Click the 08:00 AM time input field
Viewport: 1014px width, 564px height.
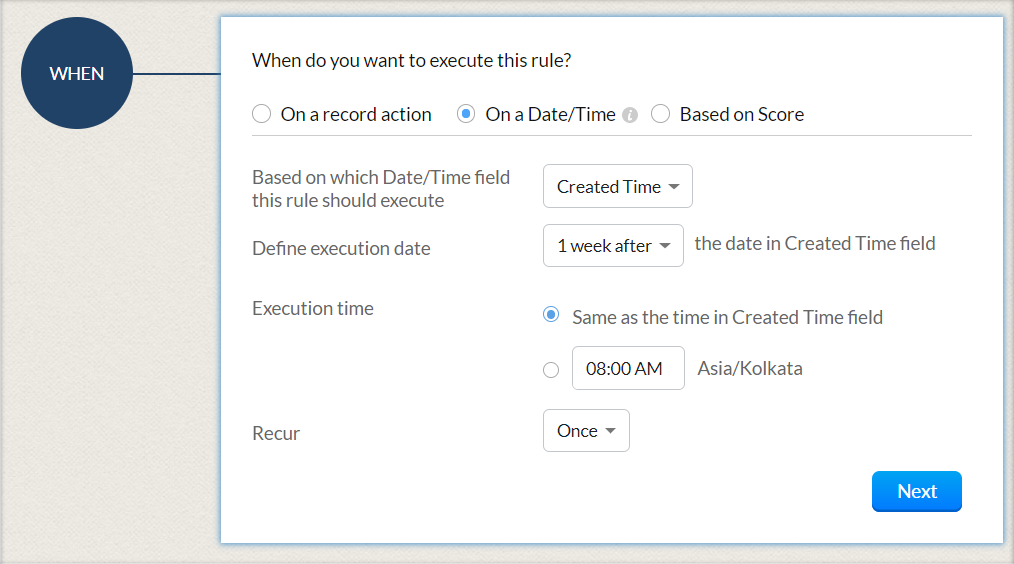pyautogui.click(x=628, y=369)
